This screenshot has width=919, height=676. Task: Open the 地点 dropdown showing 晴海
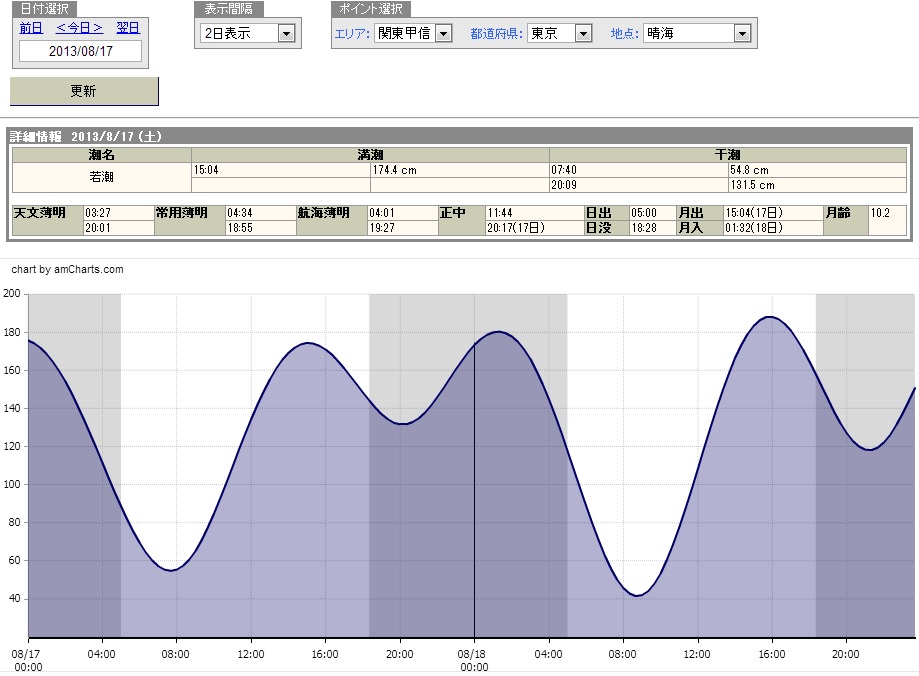pos(697,33)
